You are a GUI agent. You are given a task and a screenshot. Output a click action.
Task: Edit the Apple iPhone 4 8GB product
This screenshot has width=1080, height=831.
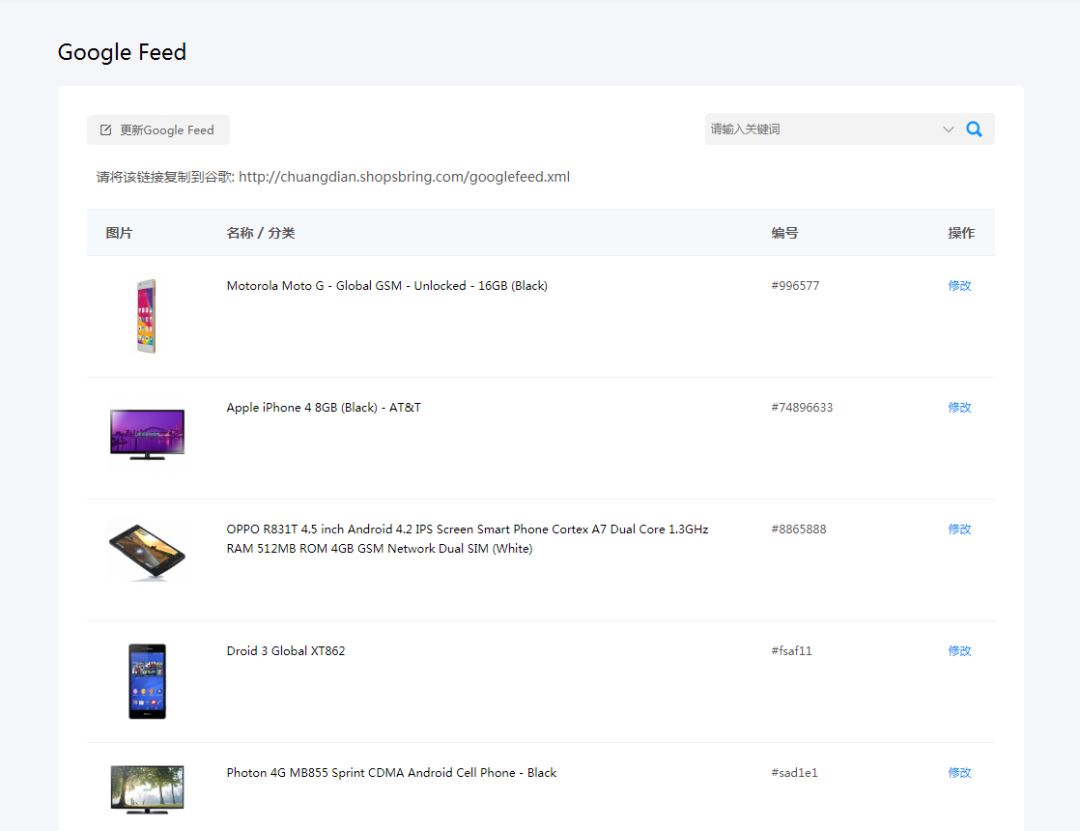(959, 408)
